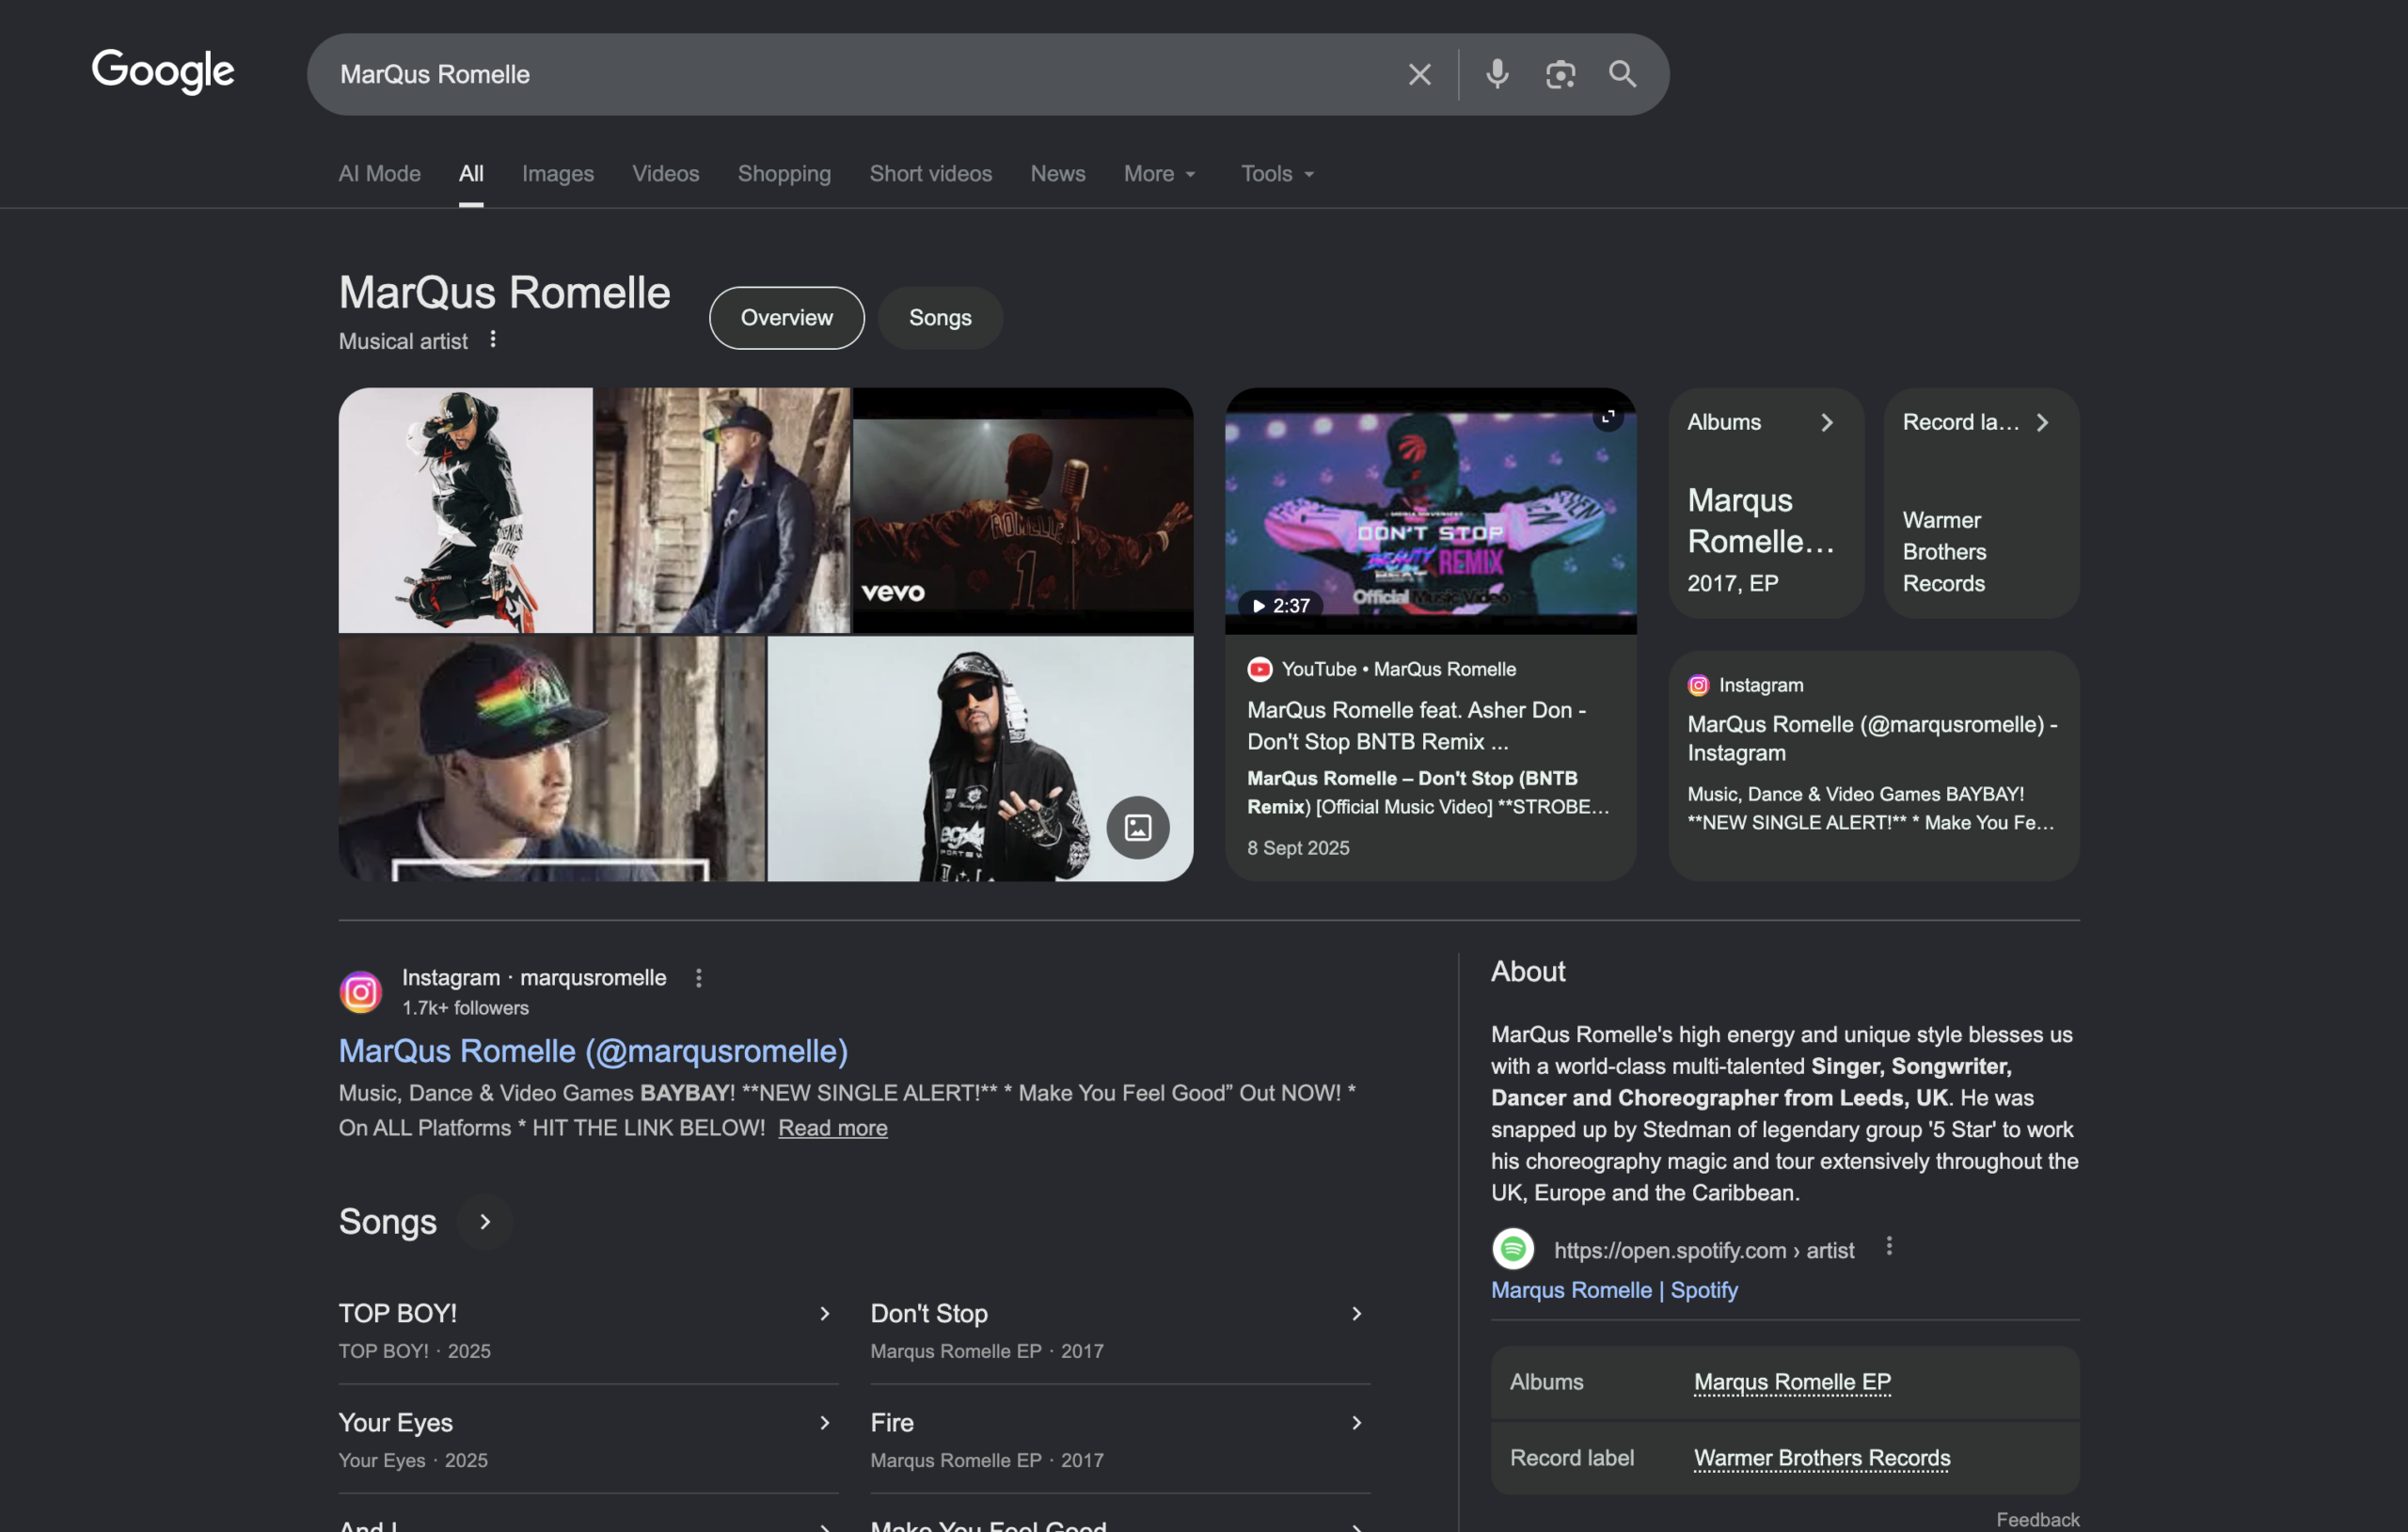Open options for the Instagram marqusromelle result
Viewport: 2408px width, 1532px height.
[x=699, y=979]
